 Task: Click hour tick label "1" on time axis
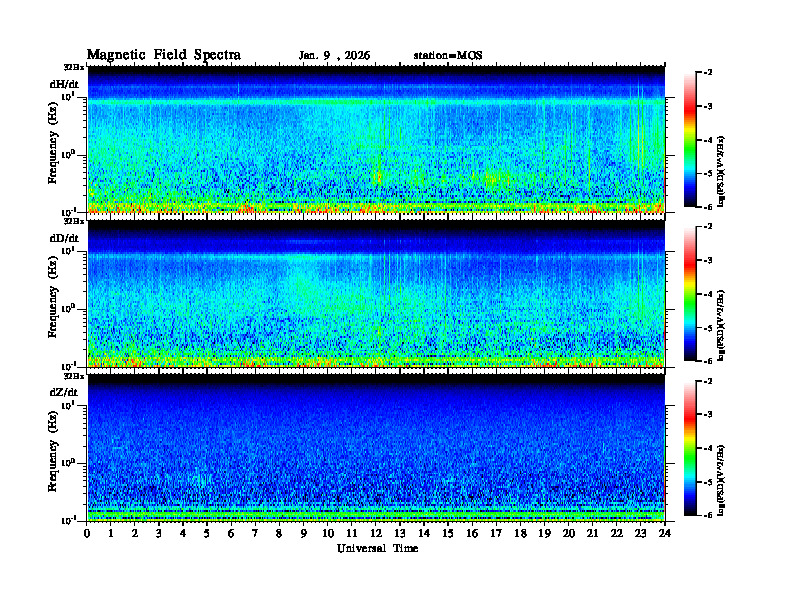pos(111,533)
